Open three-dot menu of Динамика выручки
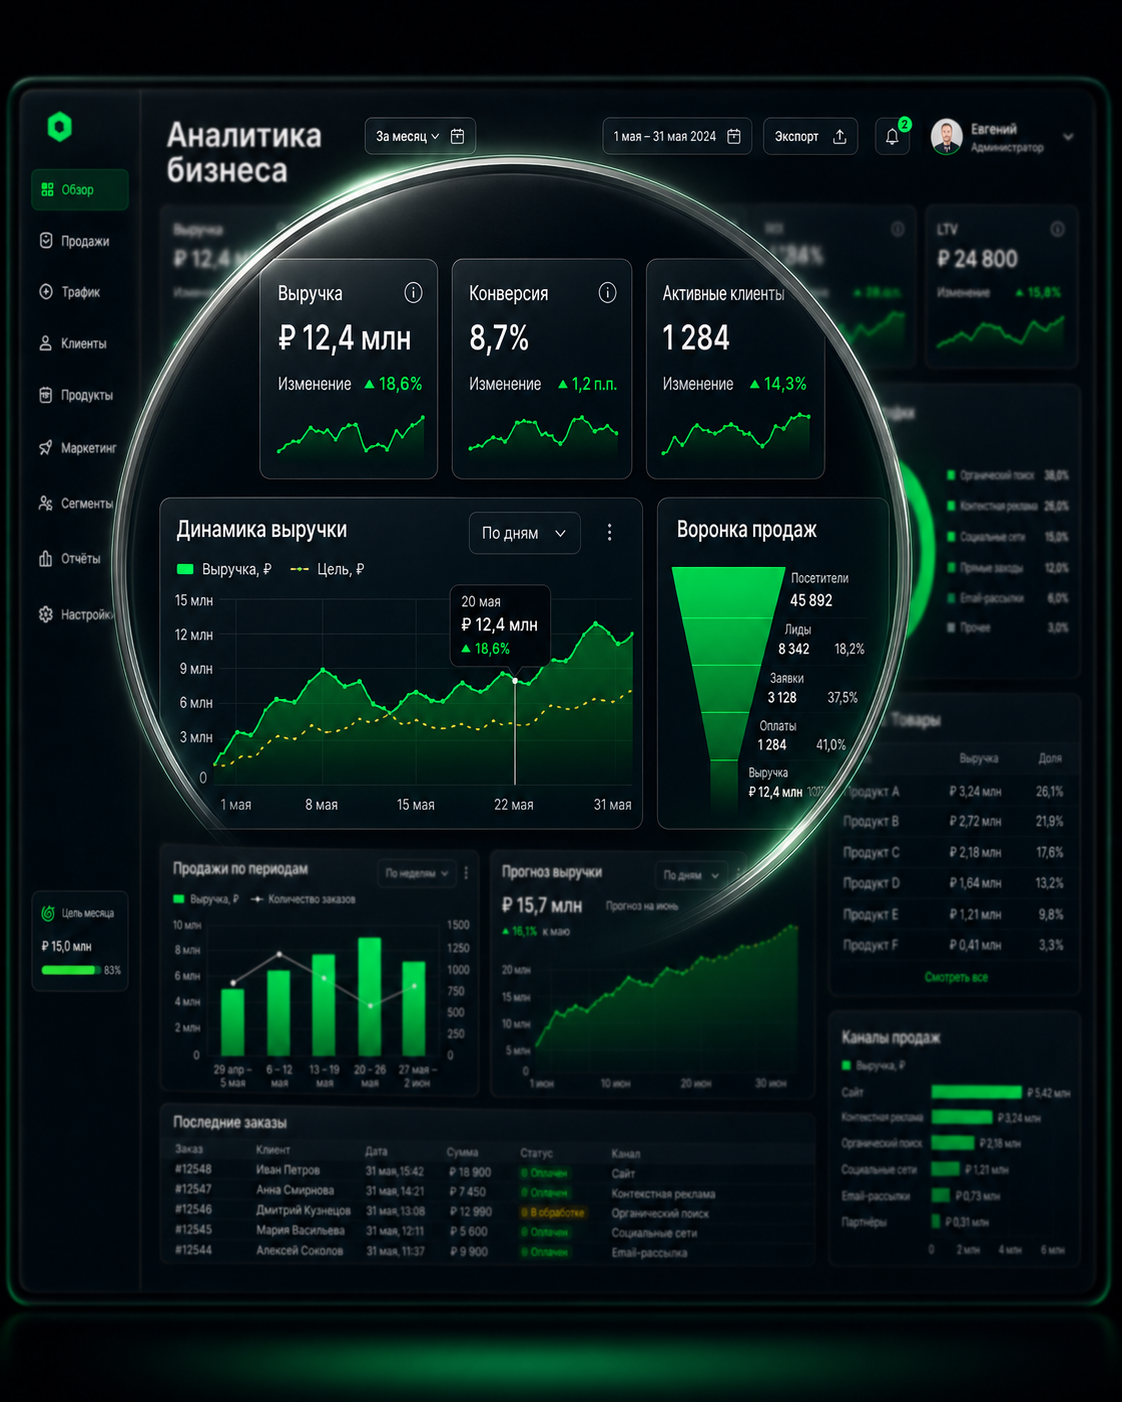Image resolution: width=1122 pixels, height=1402 pixels. 610,533
